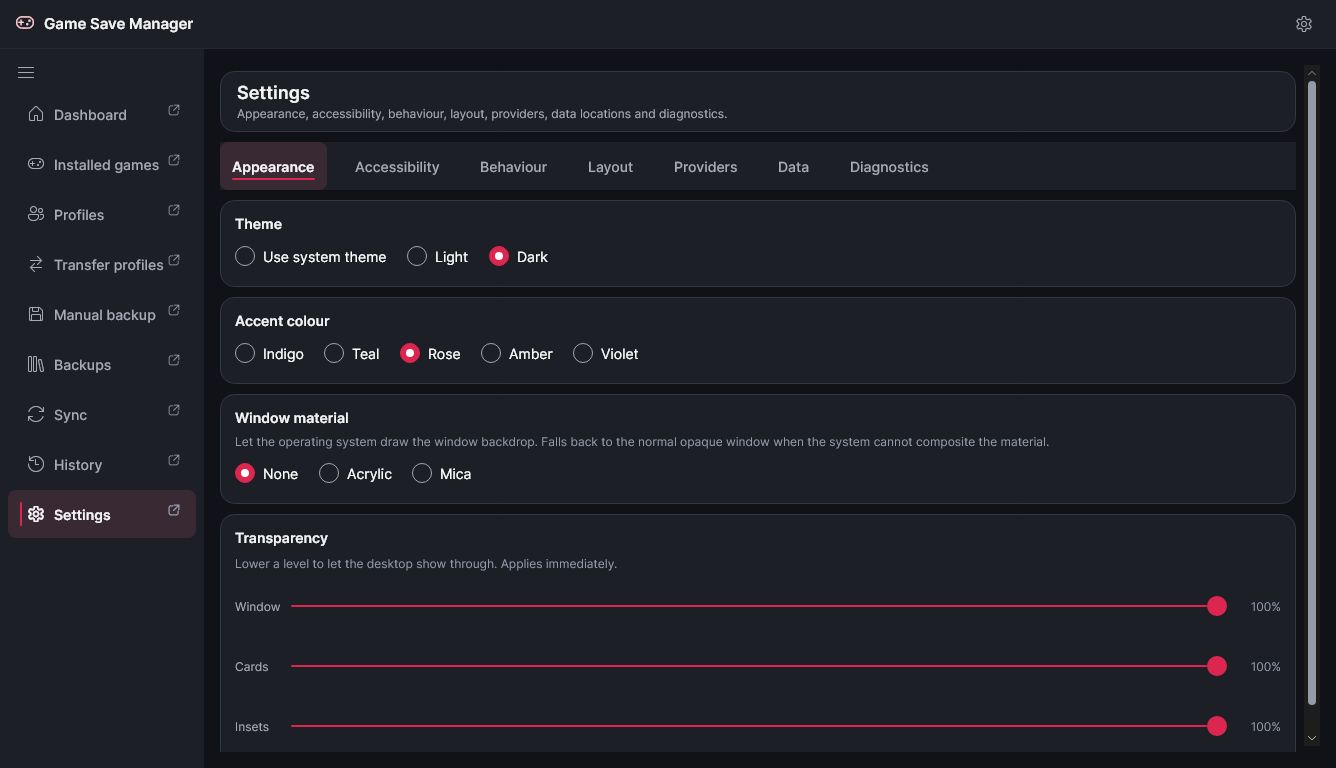Choose Teal accent colour
1336x768 pixels.
[352, 354]
